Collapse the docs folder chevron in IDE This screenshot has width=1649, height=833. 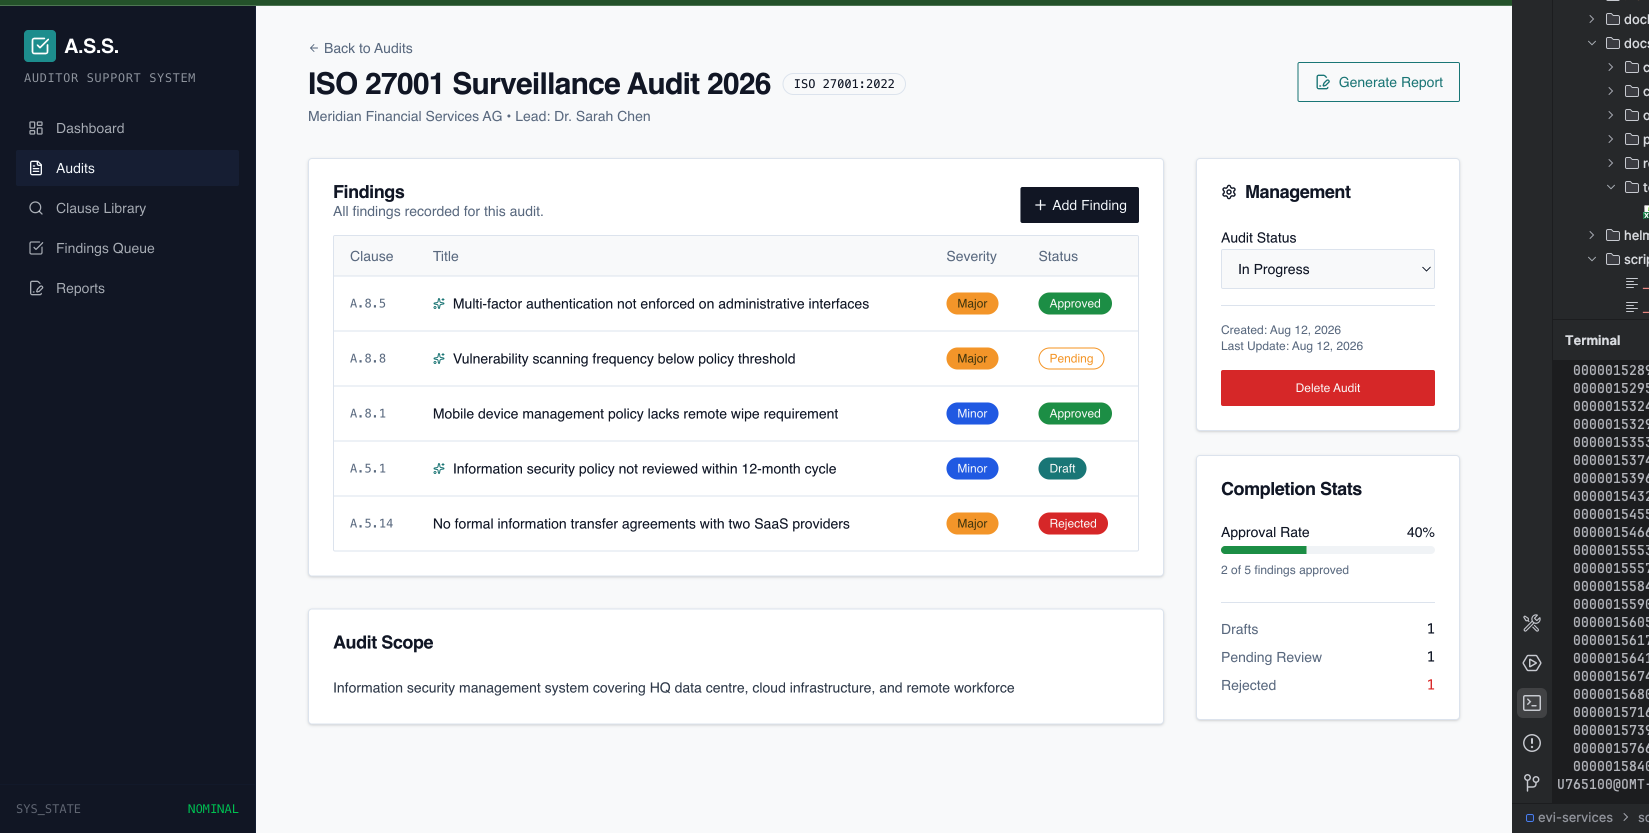click(1592, 43)
